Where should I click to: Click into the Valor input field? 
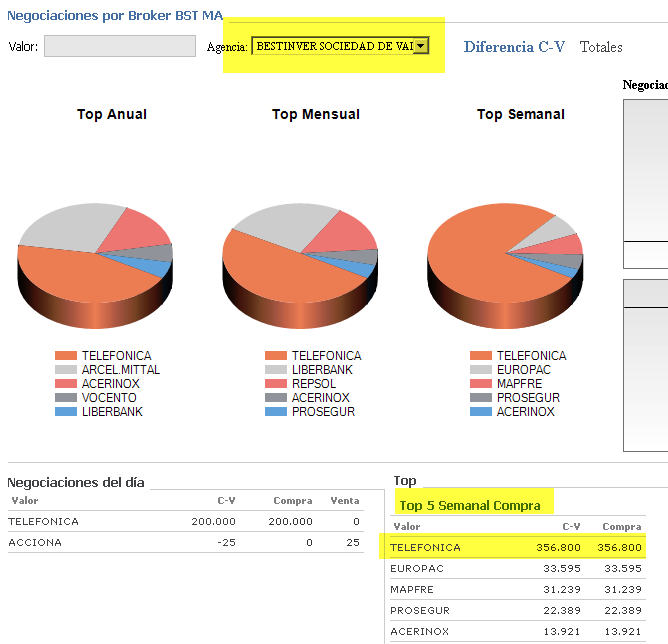point(120,46)
